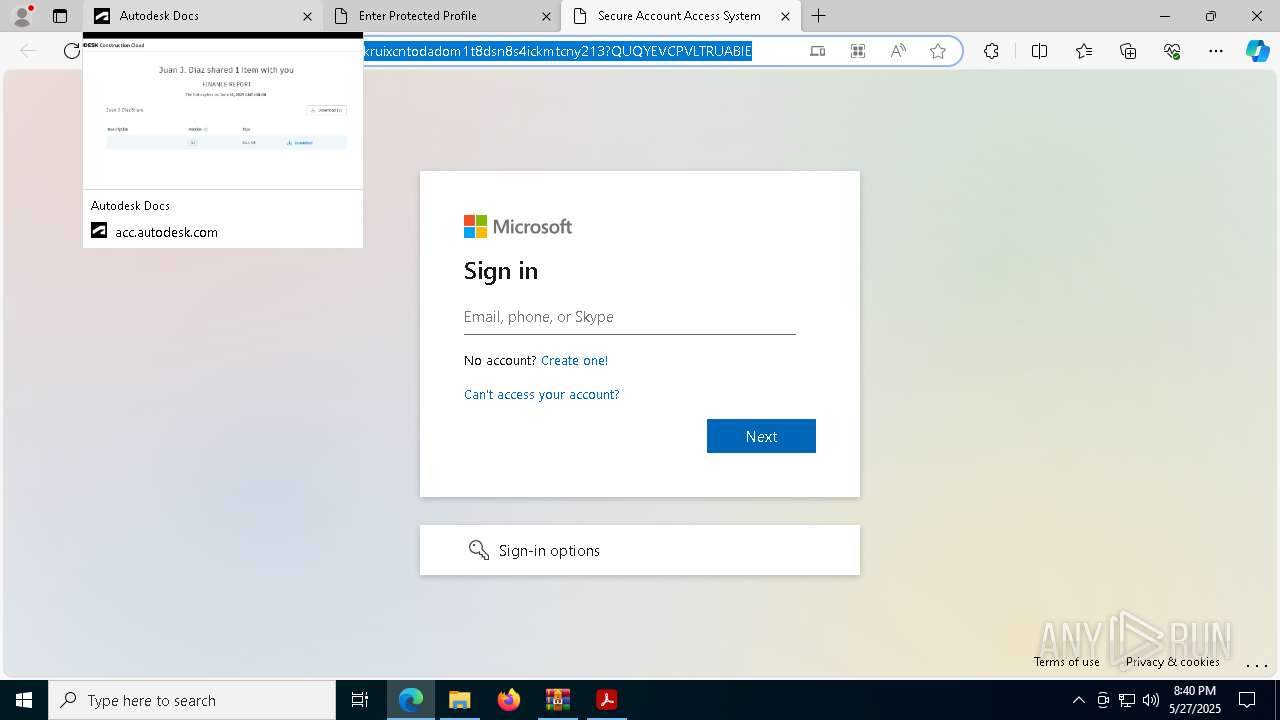Image resolution: width=1280 pixels, height=720 pixels.
Task: Close the Autodesk Docs tab
Action: 307,16
